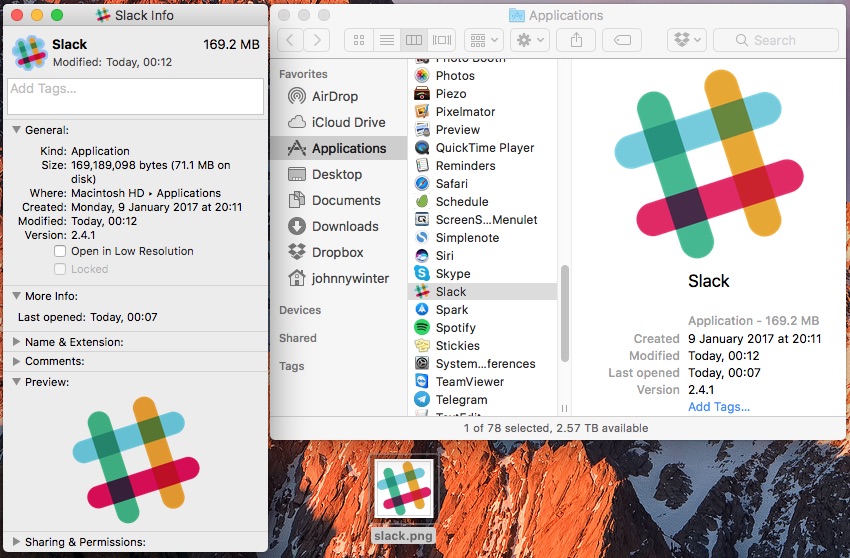Viewport: 850px width, 558px height.
Task: Open the Action gear menu
Action: pos(530,40)
